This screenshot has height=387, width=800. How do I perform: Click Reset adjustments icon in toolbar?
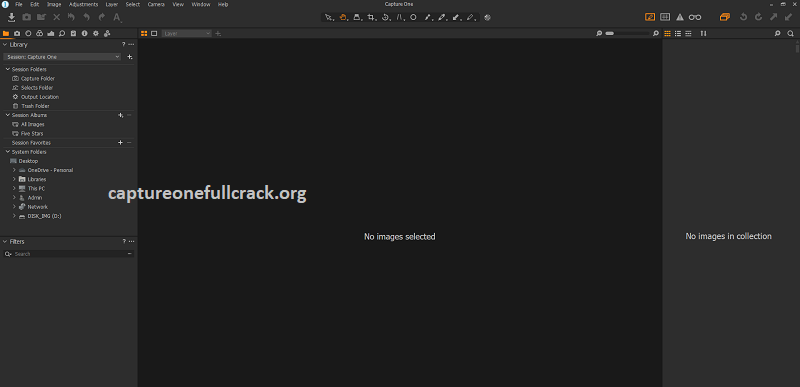coord(71,17)
